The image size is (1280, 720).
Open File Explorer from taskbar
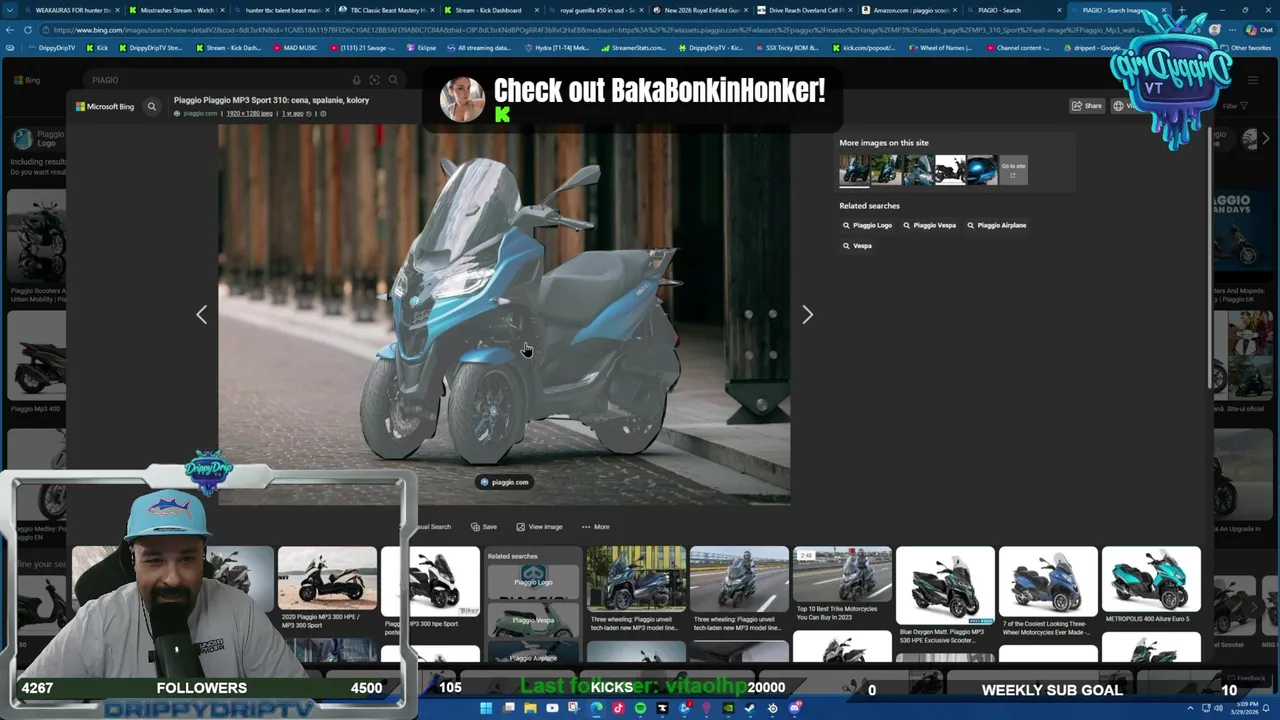coord(530,708)
